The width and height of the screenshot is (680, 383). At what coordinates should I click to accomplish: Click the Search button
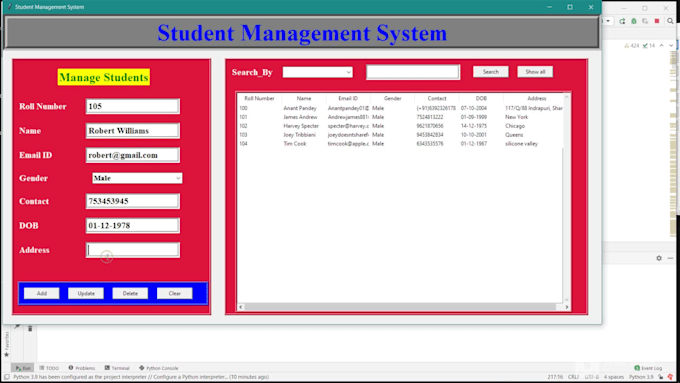click(x=490, y=72)
